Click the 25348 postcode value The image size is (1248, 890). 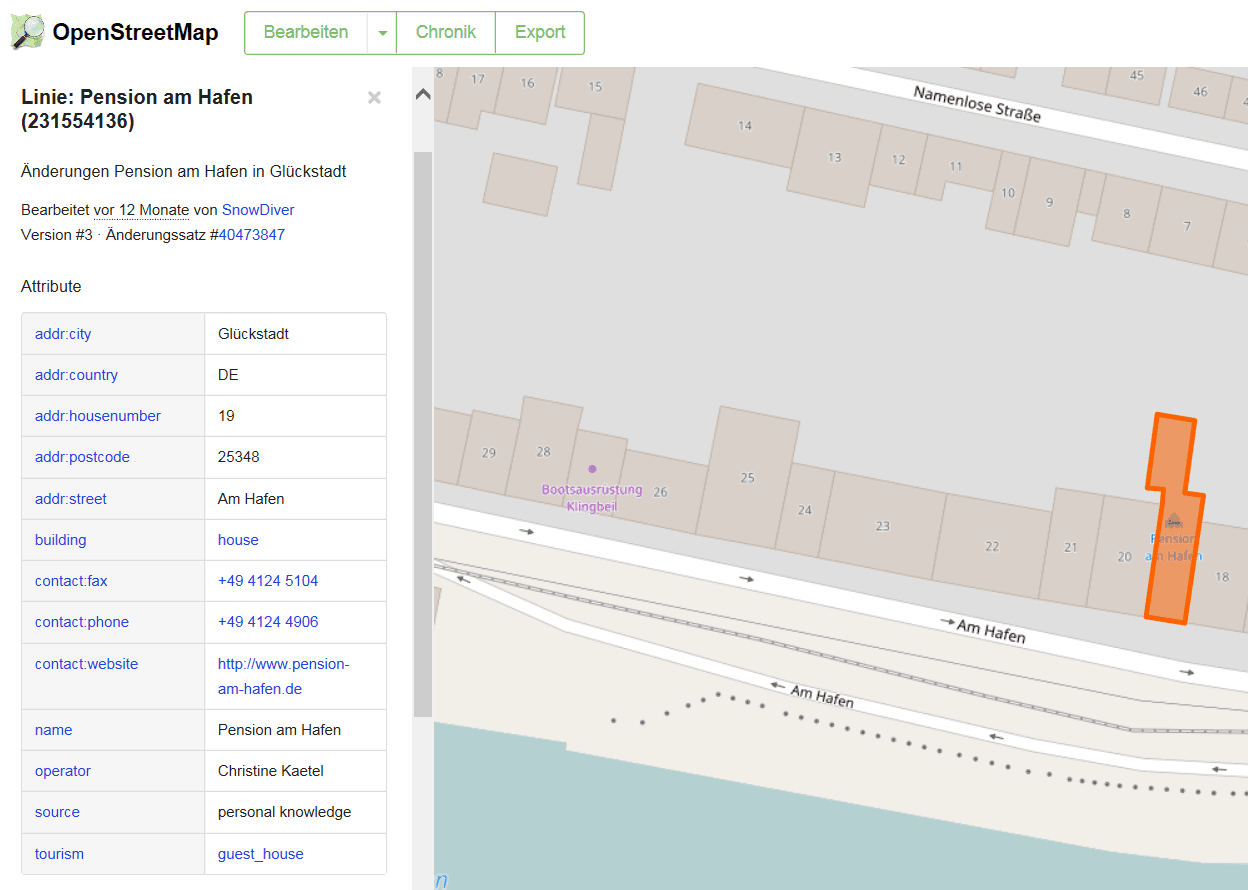click(239, 457)
